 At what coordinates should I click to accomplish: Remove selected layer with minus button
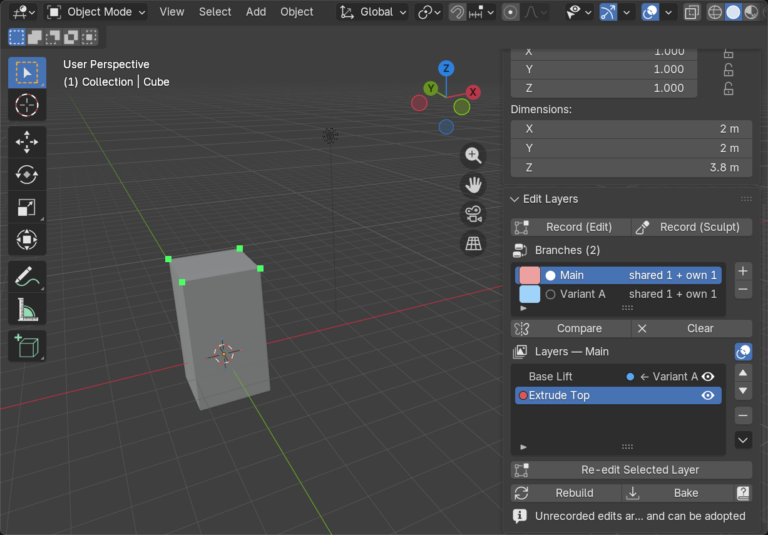(743, 415)
